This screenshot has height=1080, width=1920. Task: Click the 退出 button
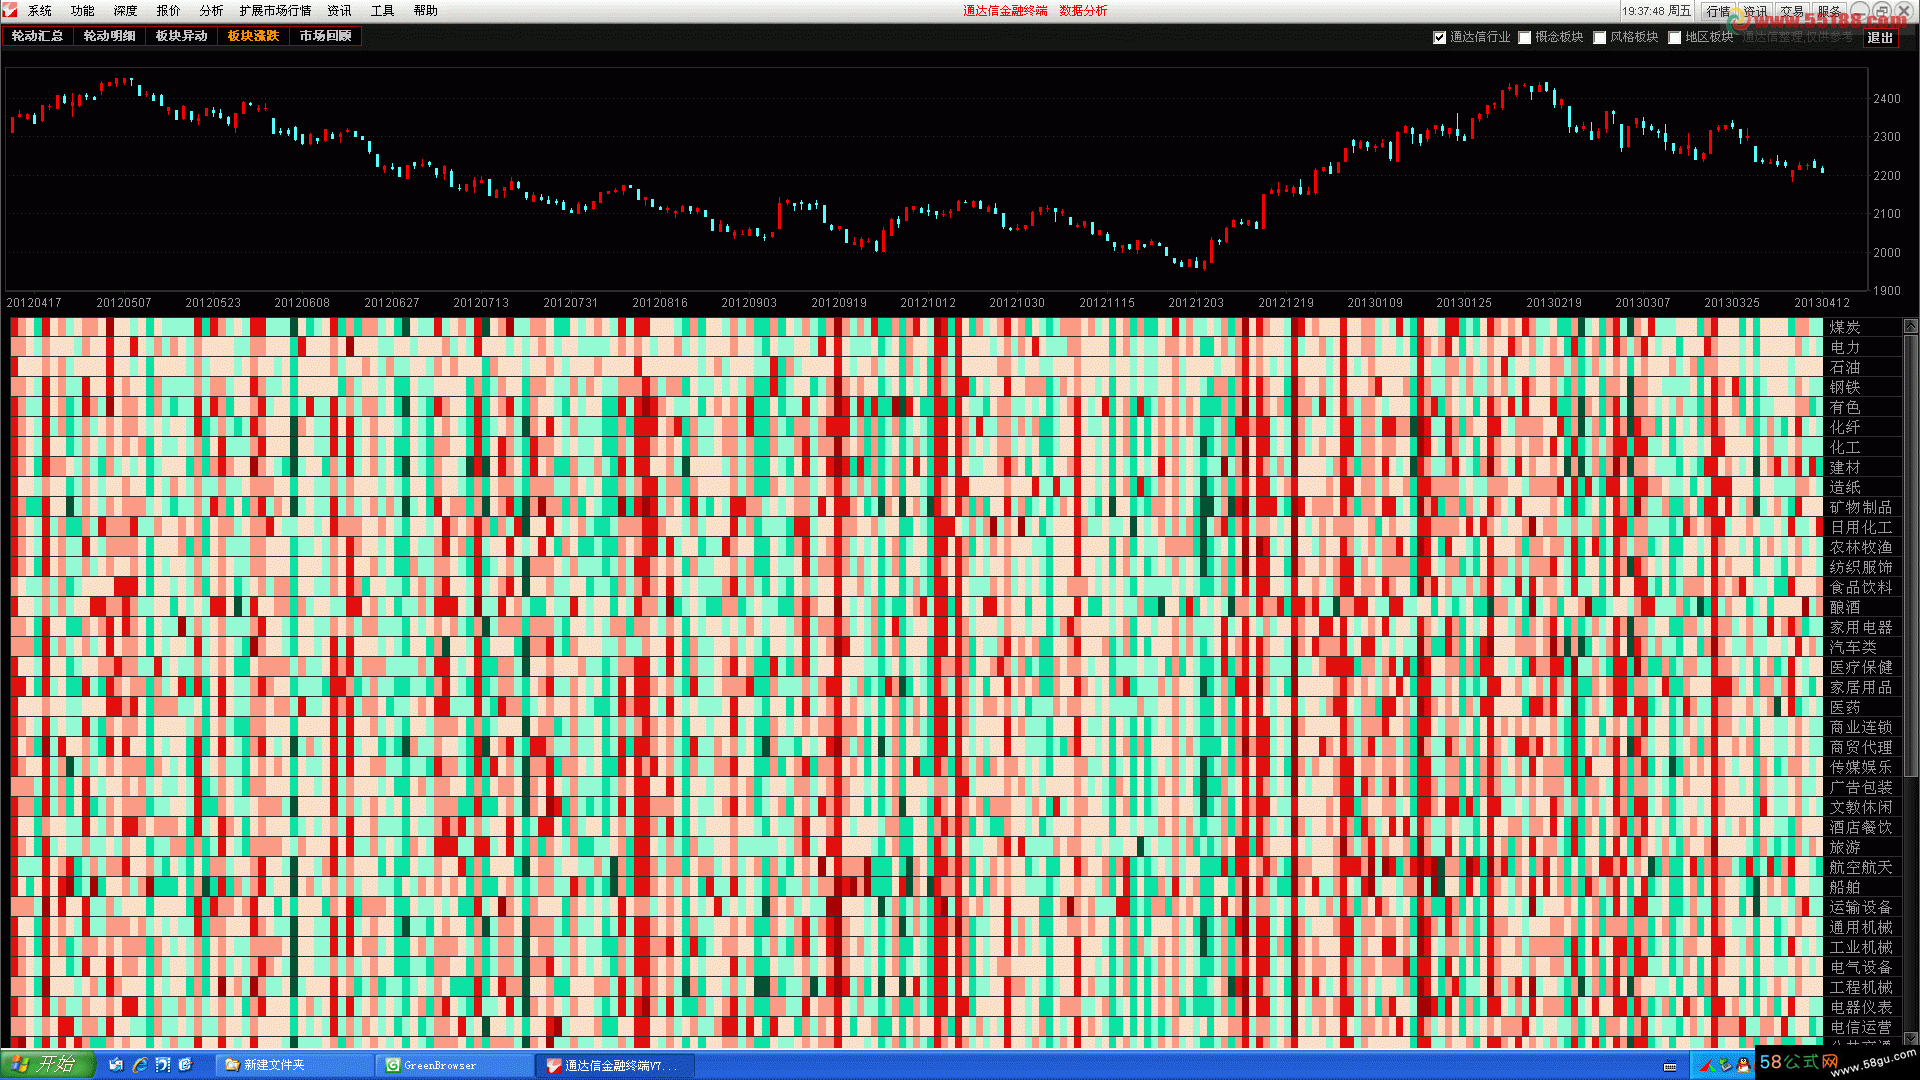click(x=1881, y=38)
